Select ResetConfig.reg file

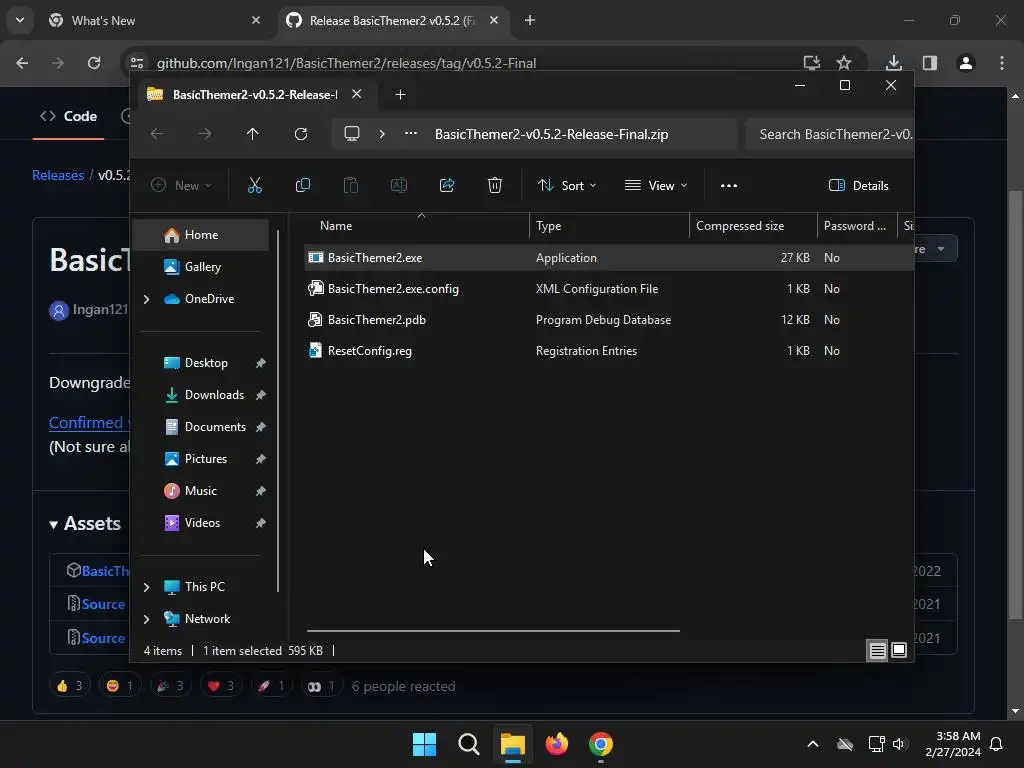609,351
